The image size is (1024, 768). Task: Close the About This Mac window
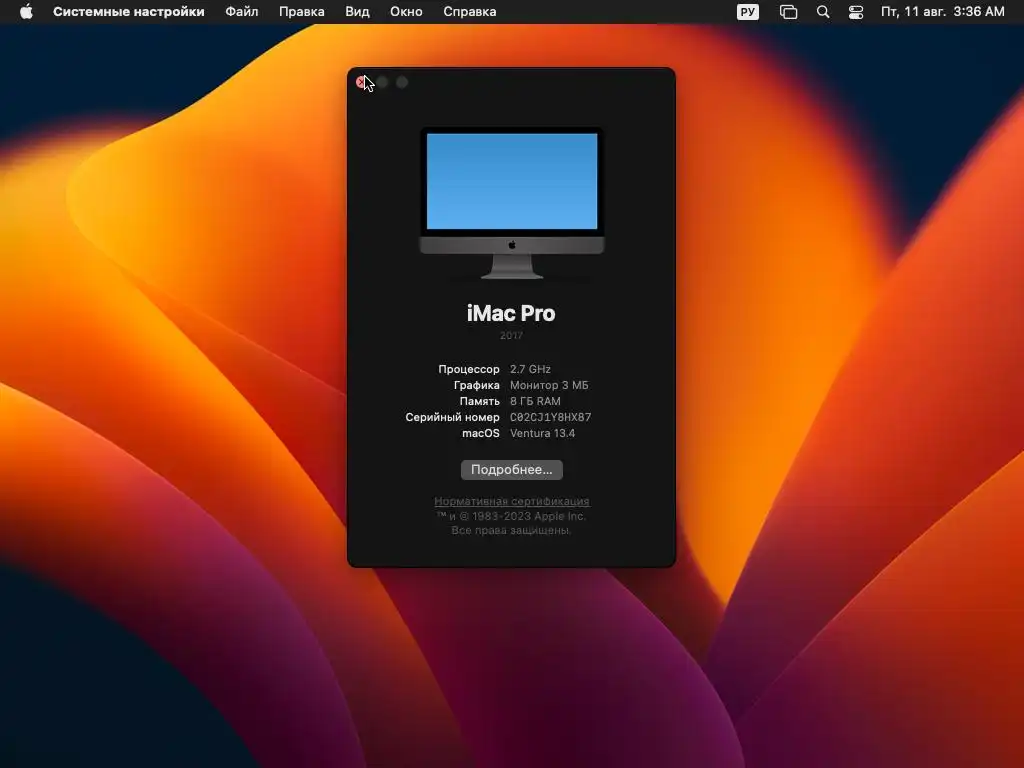[362, 82]
